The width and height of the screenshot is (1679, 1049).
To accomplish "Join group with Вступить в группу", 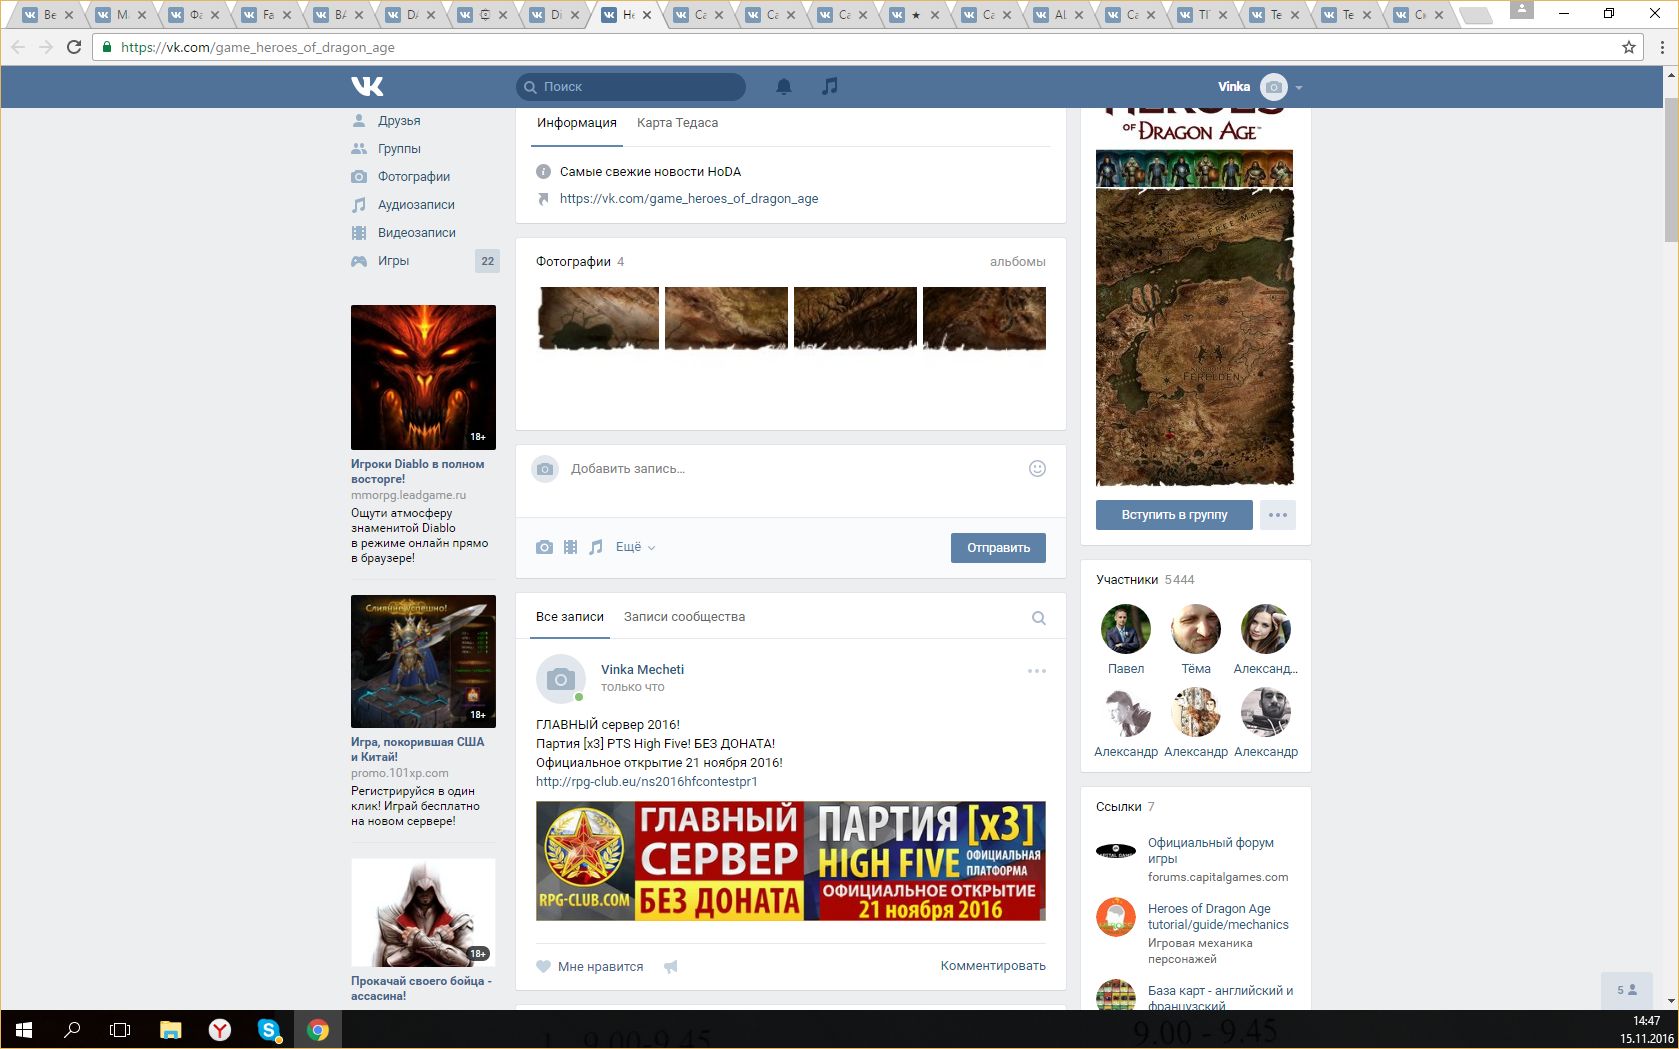I will pos(1174,515).
